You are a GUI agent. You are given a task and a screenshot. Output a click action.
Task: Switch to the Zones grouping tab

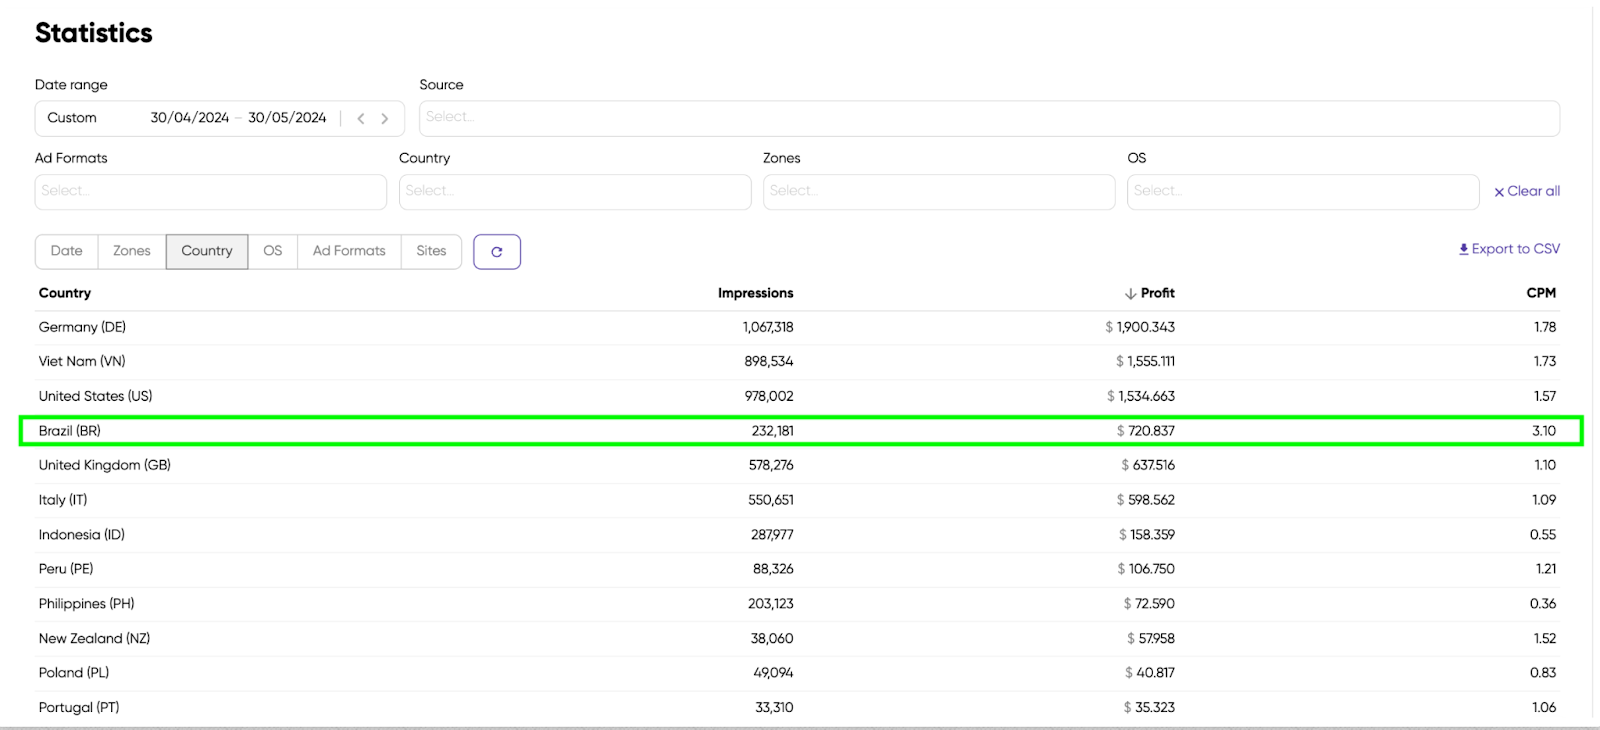pyautogui.click(x=132, y=251)
